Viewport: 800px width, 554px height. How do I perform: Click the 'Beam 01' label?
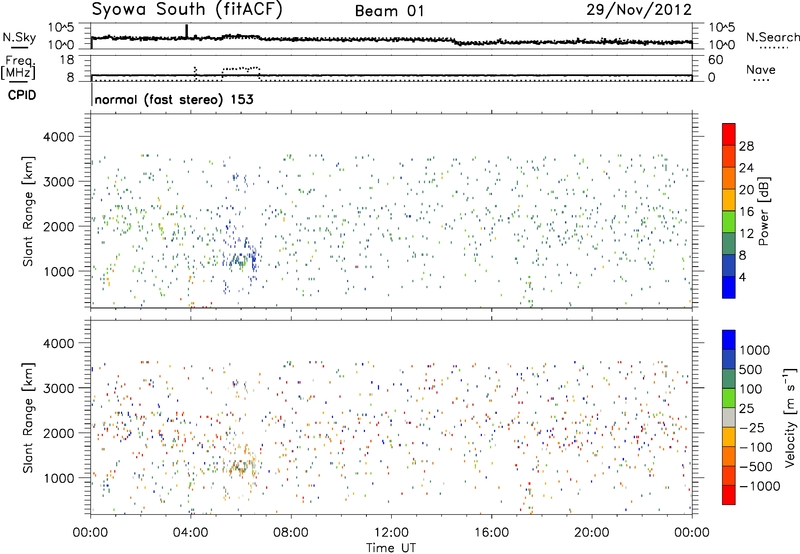[x=389, y=11]
